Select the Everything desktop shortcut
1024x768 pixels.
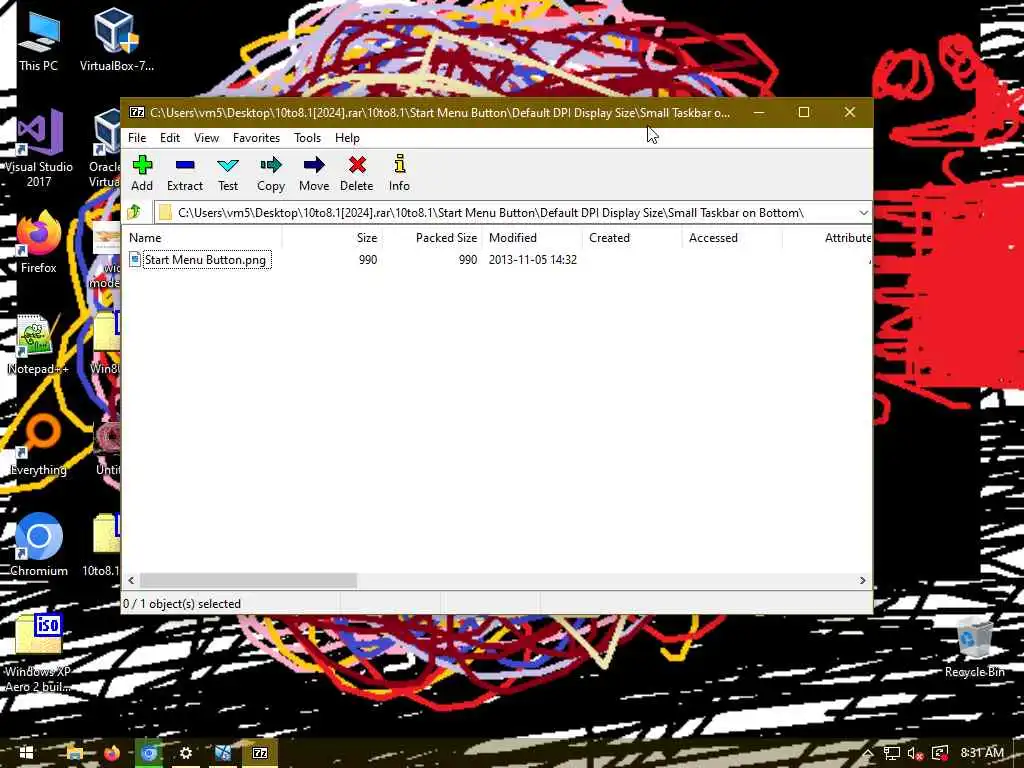[x=39, y=445]
